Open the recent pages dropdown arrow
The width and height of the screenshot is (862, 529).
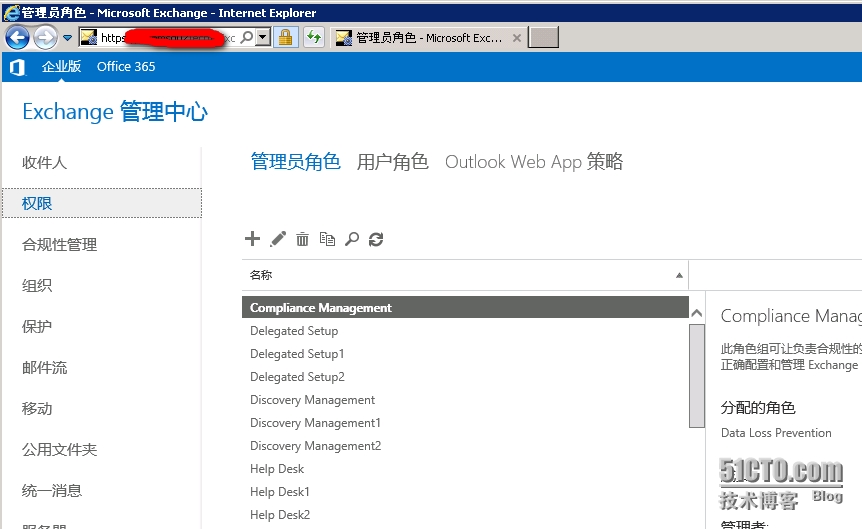(68, 38)
